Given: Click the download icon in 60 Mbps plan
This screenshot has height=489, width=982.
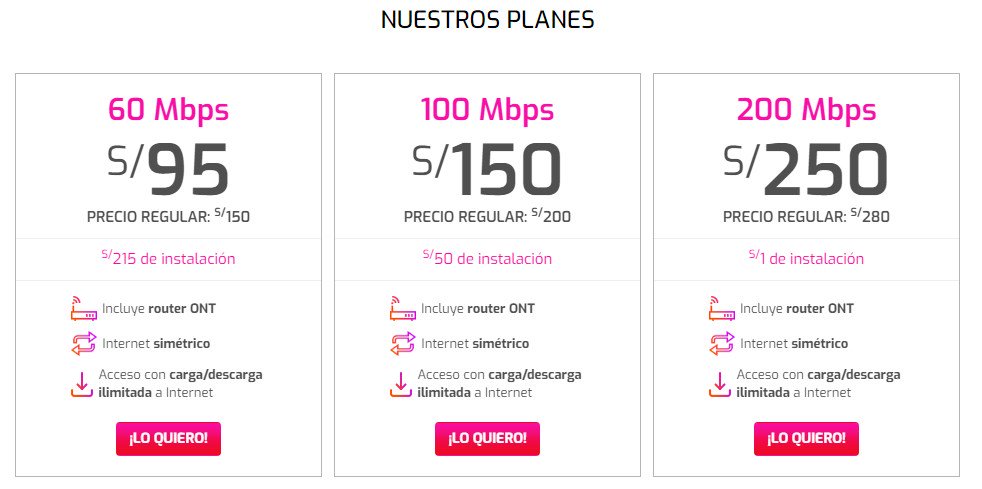Looking at the screenshot, I should tap(81, 384).
